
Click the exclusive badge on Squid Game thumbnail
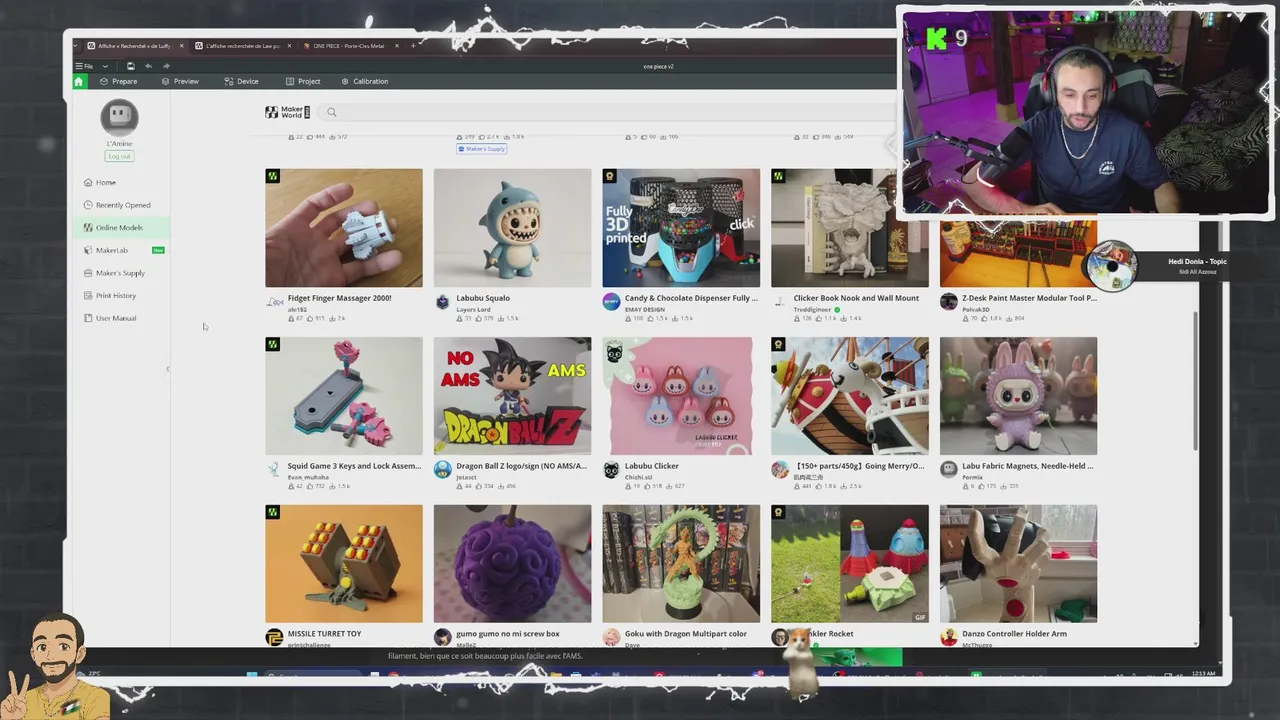tap(272, 344)
